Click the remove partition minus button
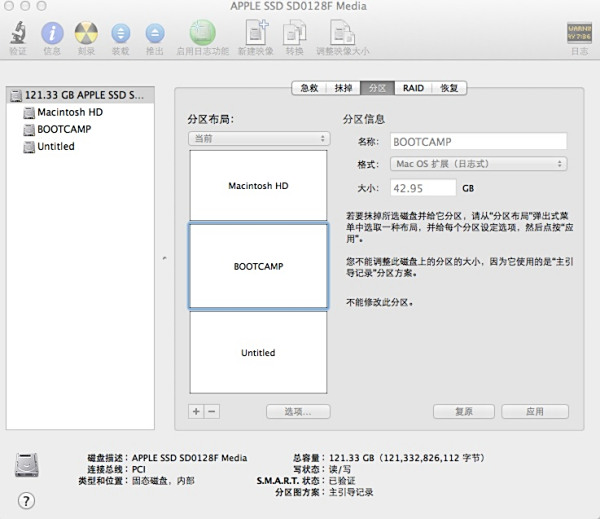Image resolution: width=600 pixels, height=519 pixels. [212, 411]
